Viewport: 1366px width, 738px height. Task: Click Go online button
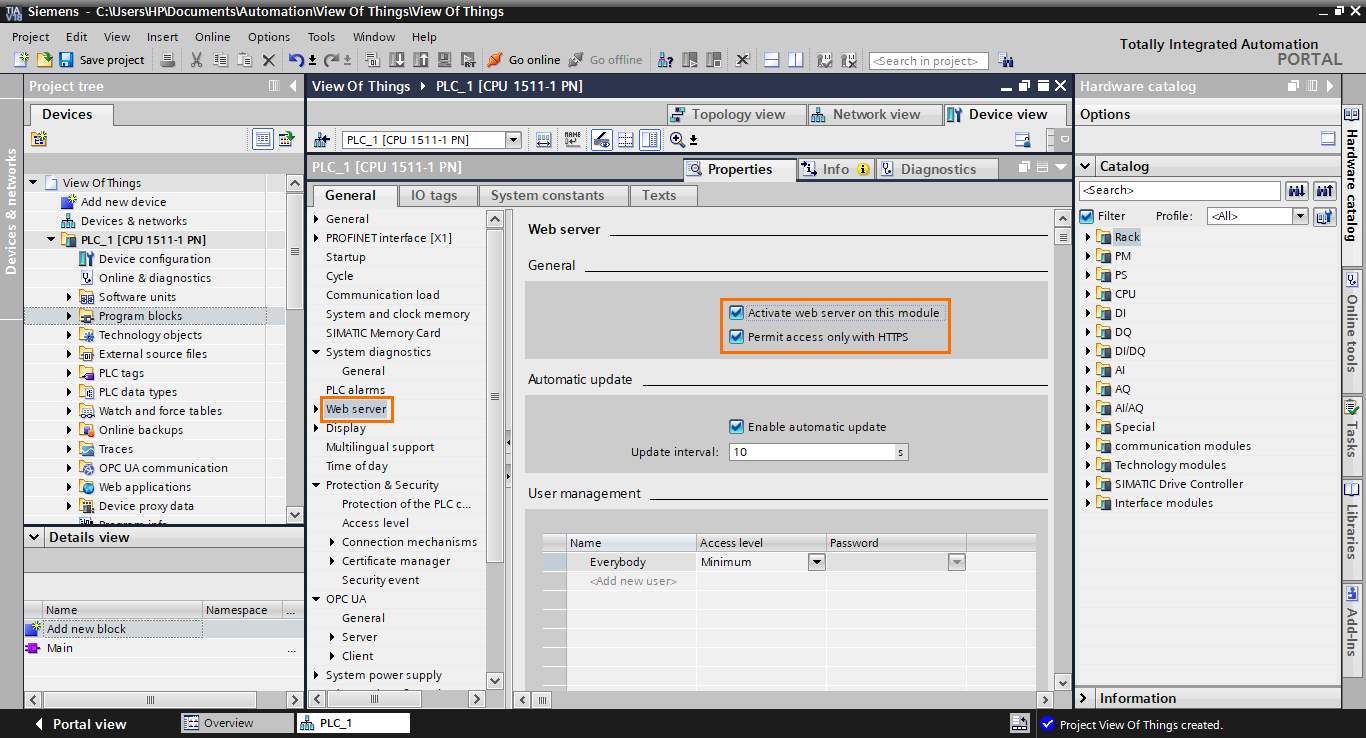tap(524, 60)
